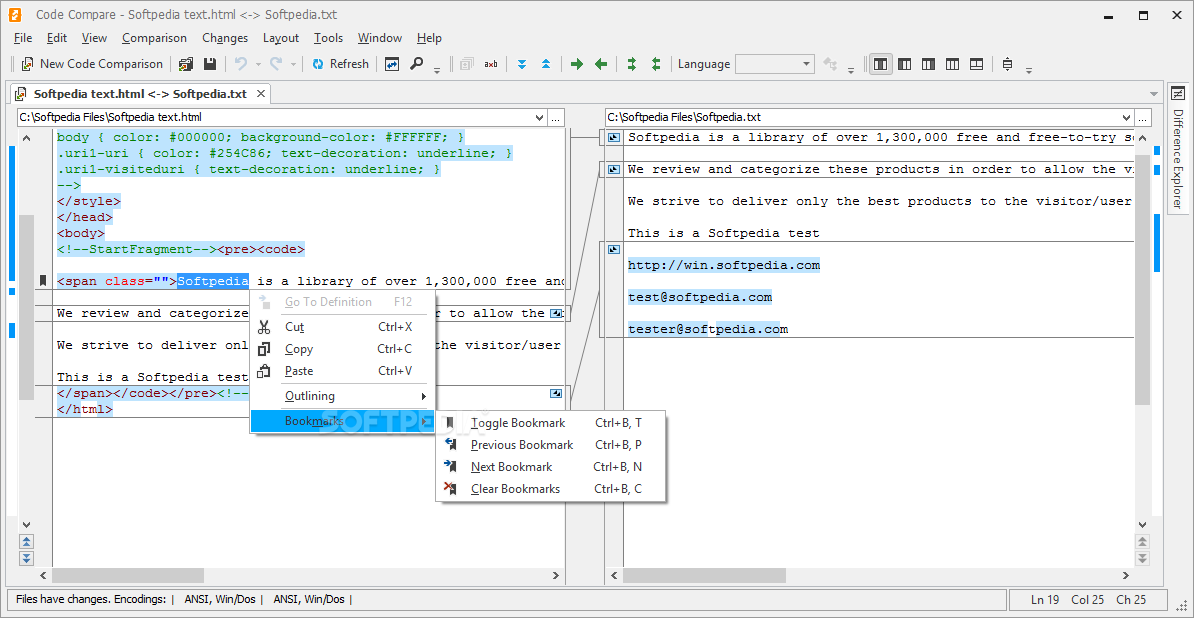Image resolution: width=1194 pixels, height=618 pixels.
Task: Select the third layout toggle icon
Action: tap(929, 64)
